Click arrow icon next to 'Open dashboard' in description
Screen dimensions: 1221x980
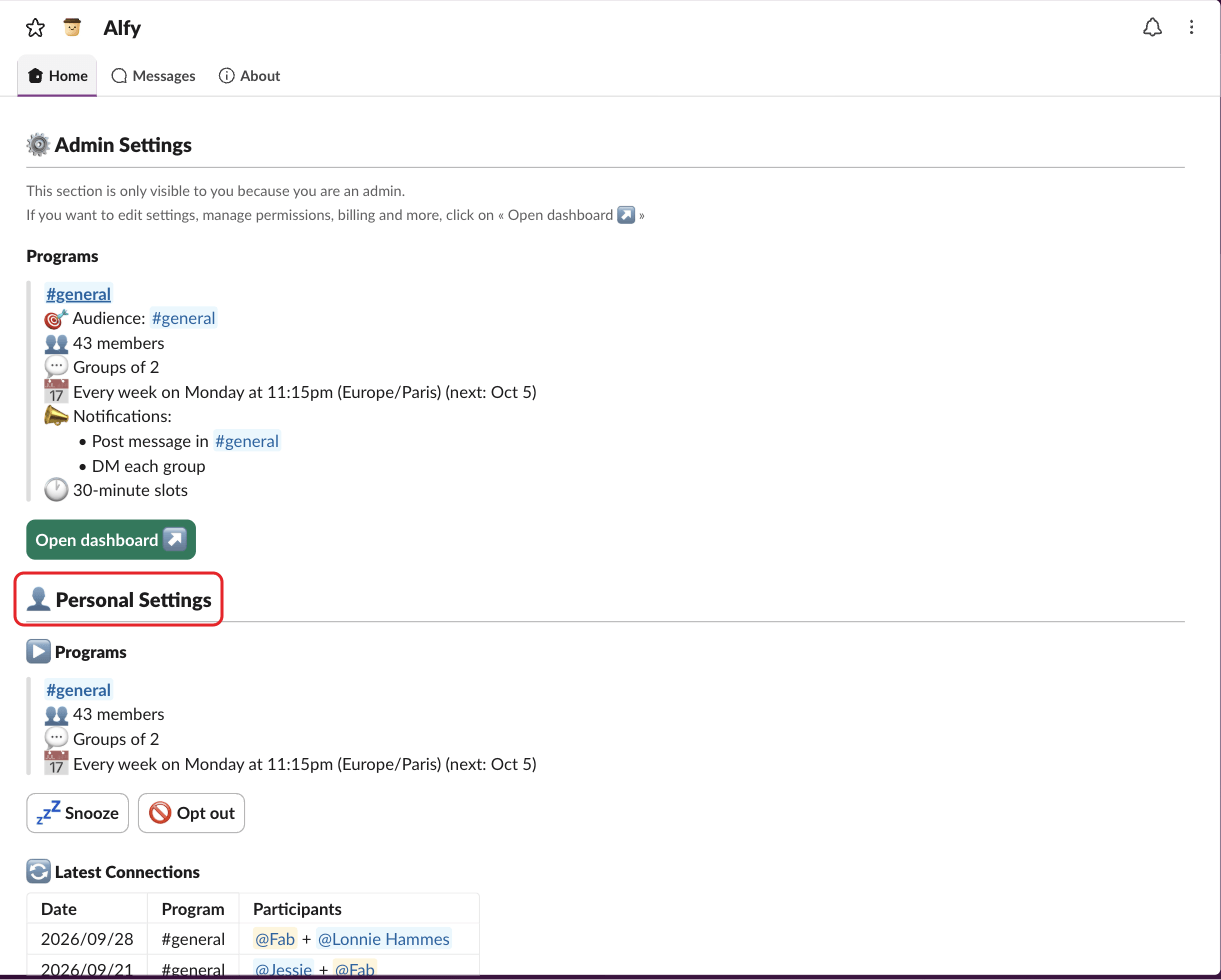(x=626, y=215)
